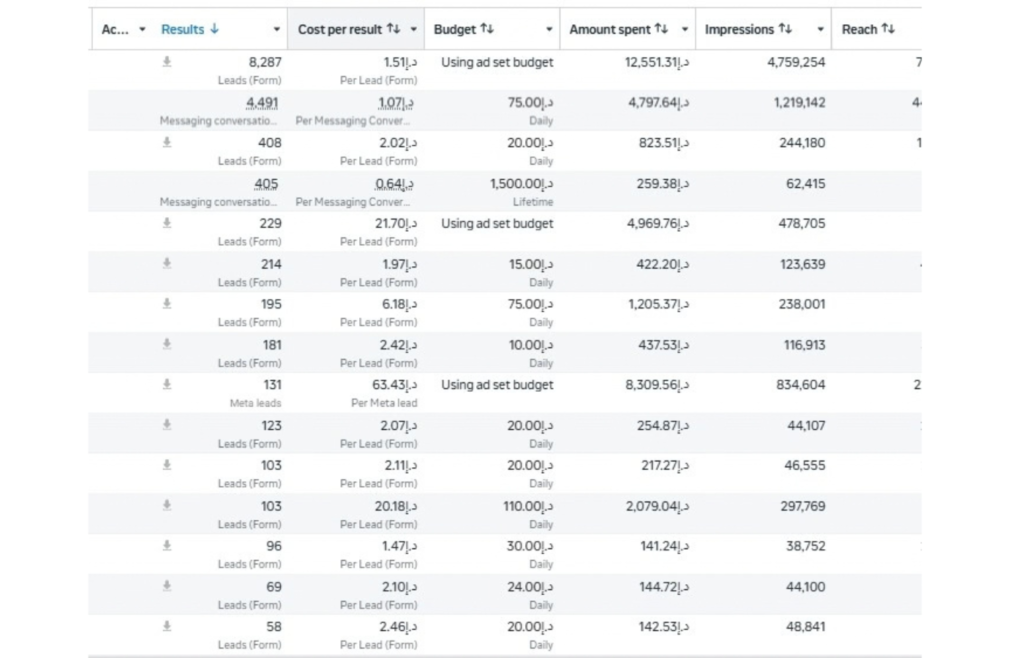Click the 4,491 messaging conversations result
1024x658 pixels.
[262, 102]
